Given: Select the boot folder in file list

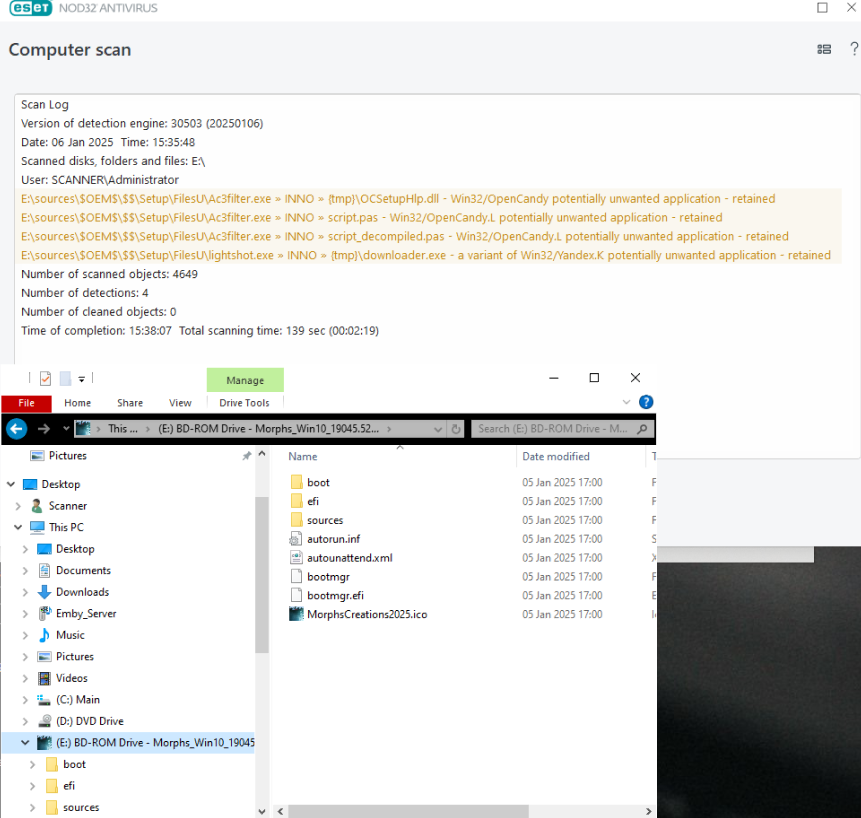Looking at the screenshot, I should (318, 483).
